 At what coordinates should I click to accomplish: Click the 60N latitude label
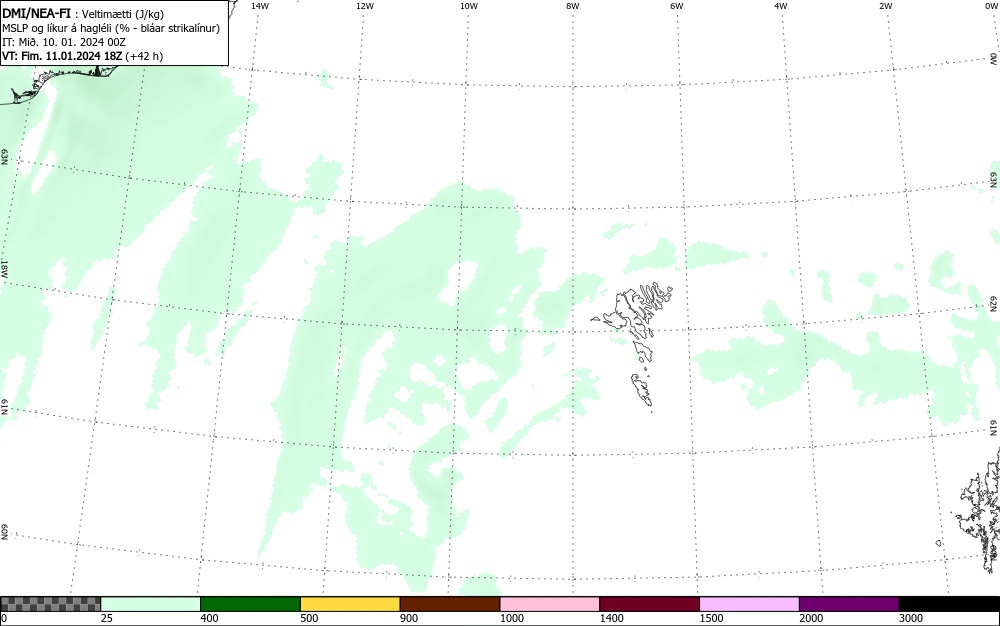tap(4, 532)
